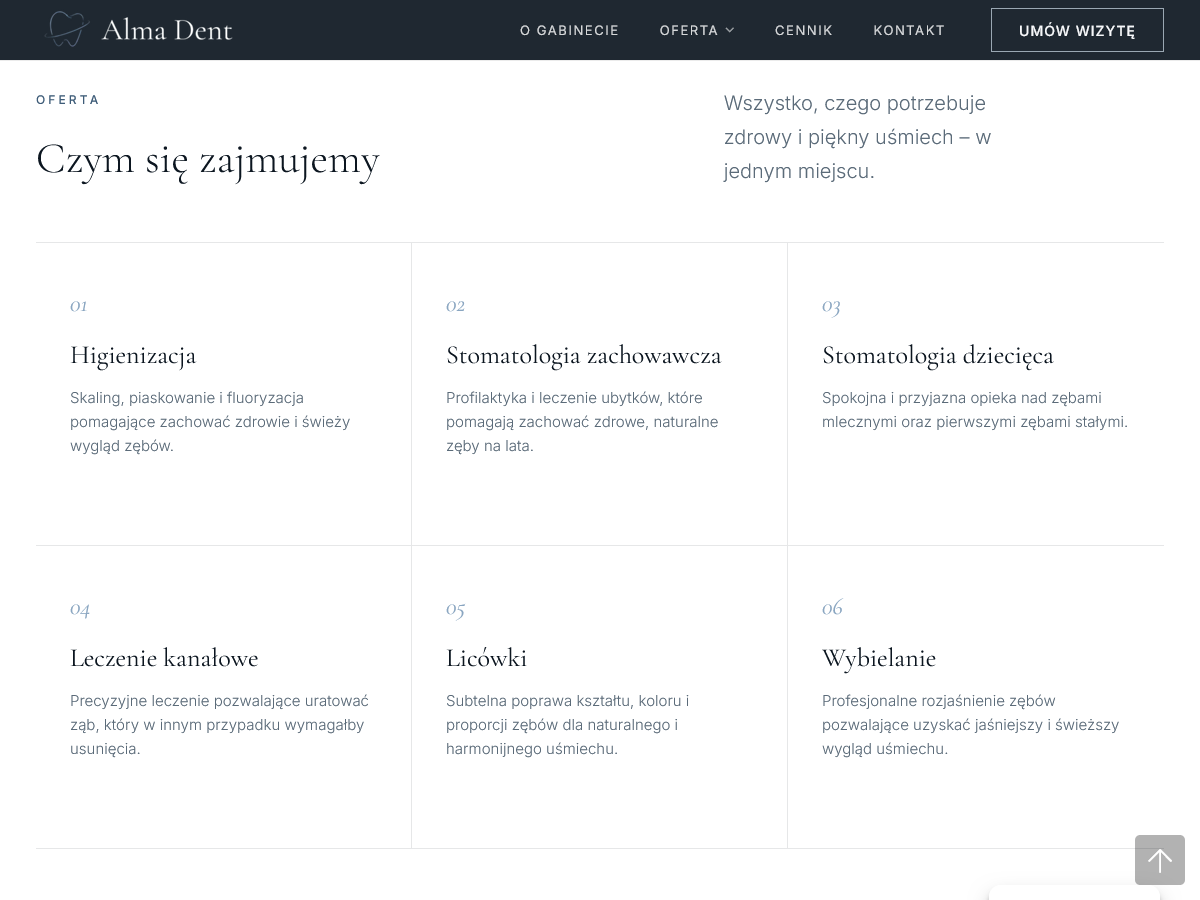Click the Alma Dent tooth logo icon
Screen dimensions: 1200x900
click(x=67, y=29)
